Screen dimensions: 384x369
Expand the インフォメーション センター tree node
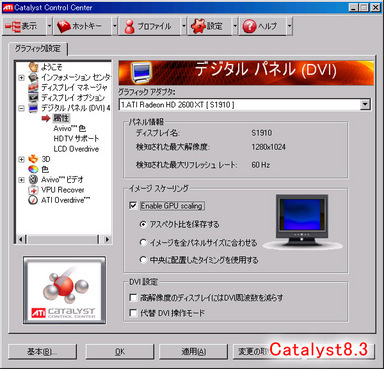(21, 77)
